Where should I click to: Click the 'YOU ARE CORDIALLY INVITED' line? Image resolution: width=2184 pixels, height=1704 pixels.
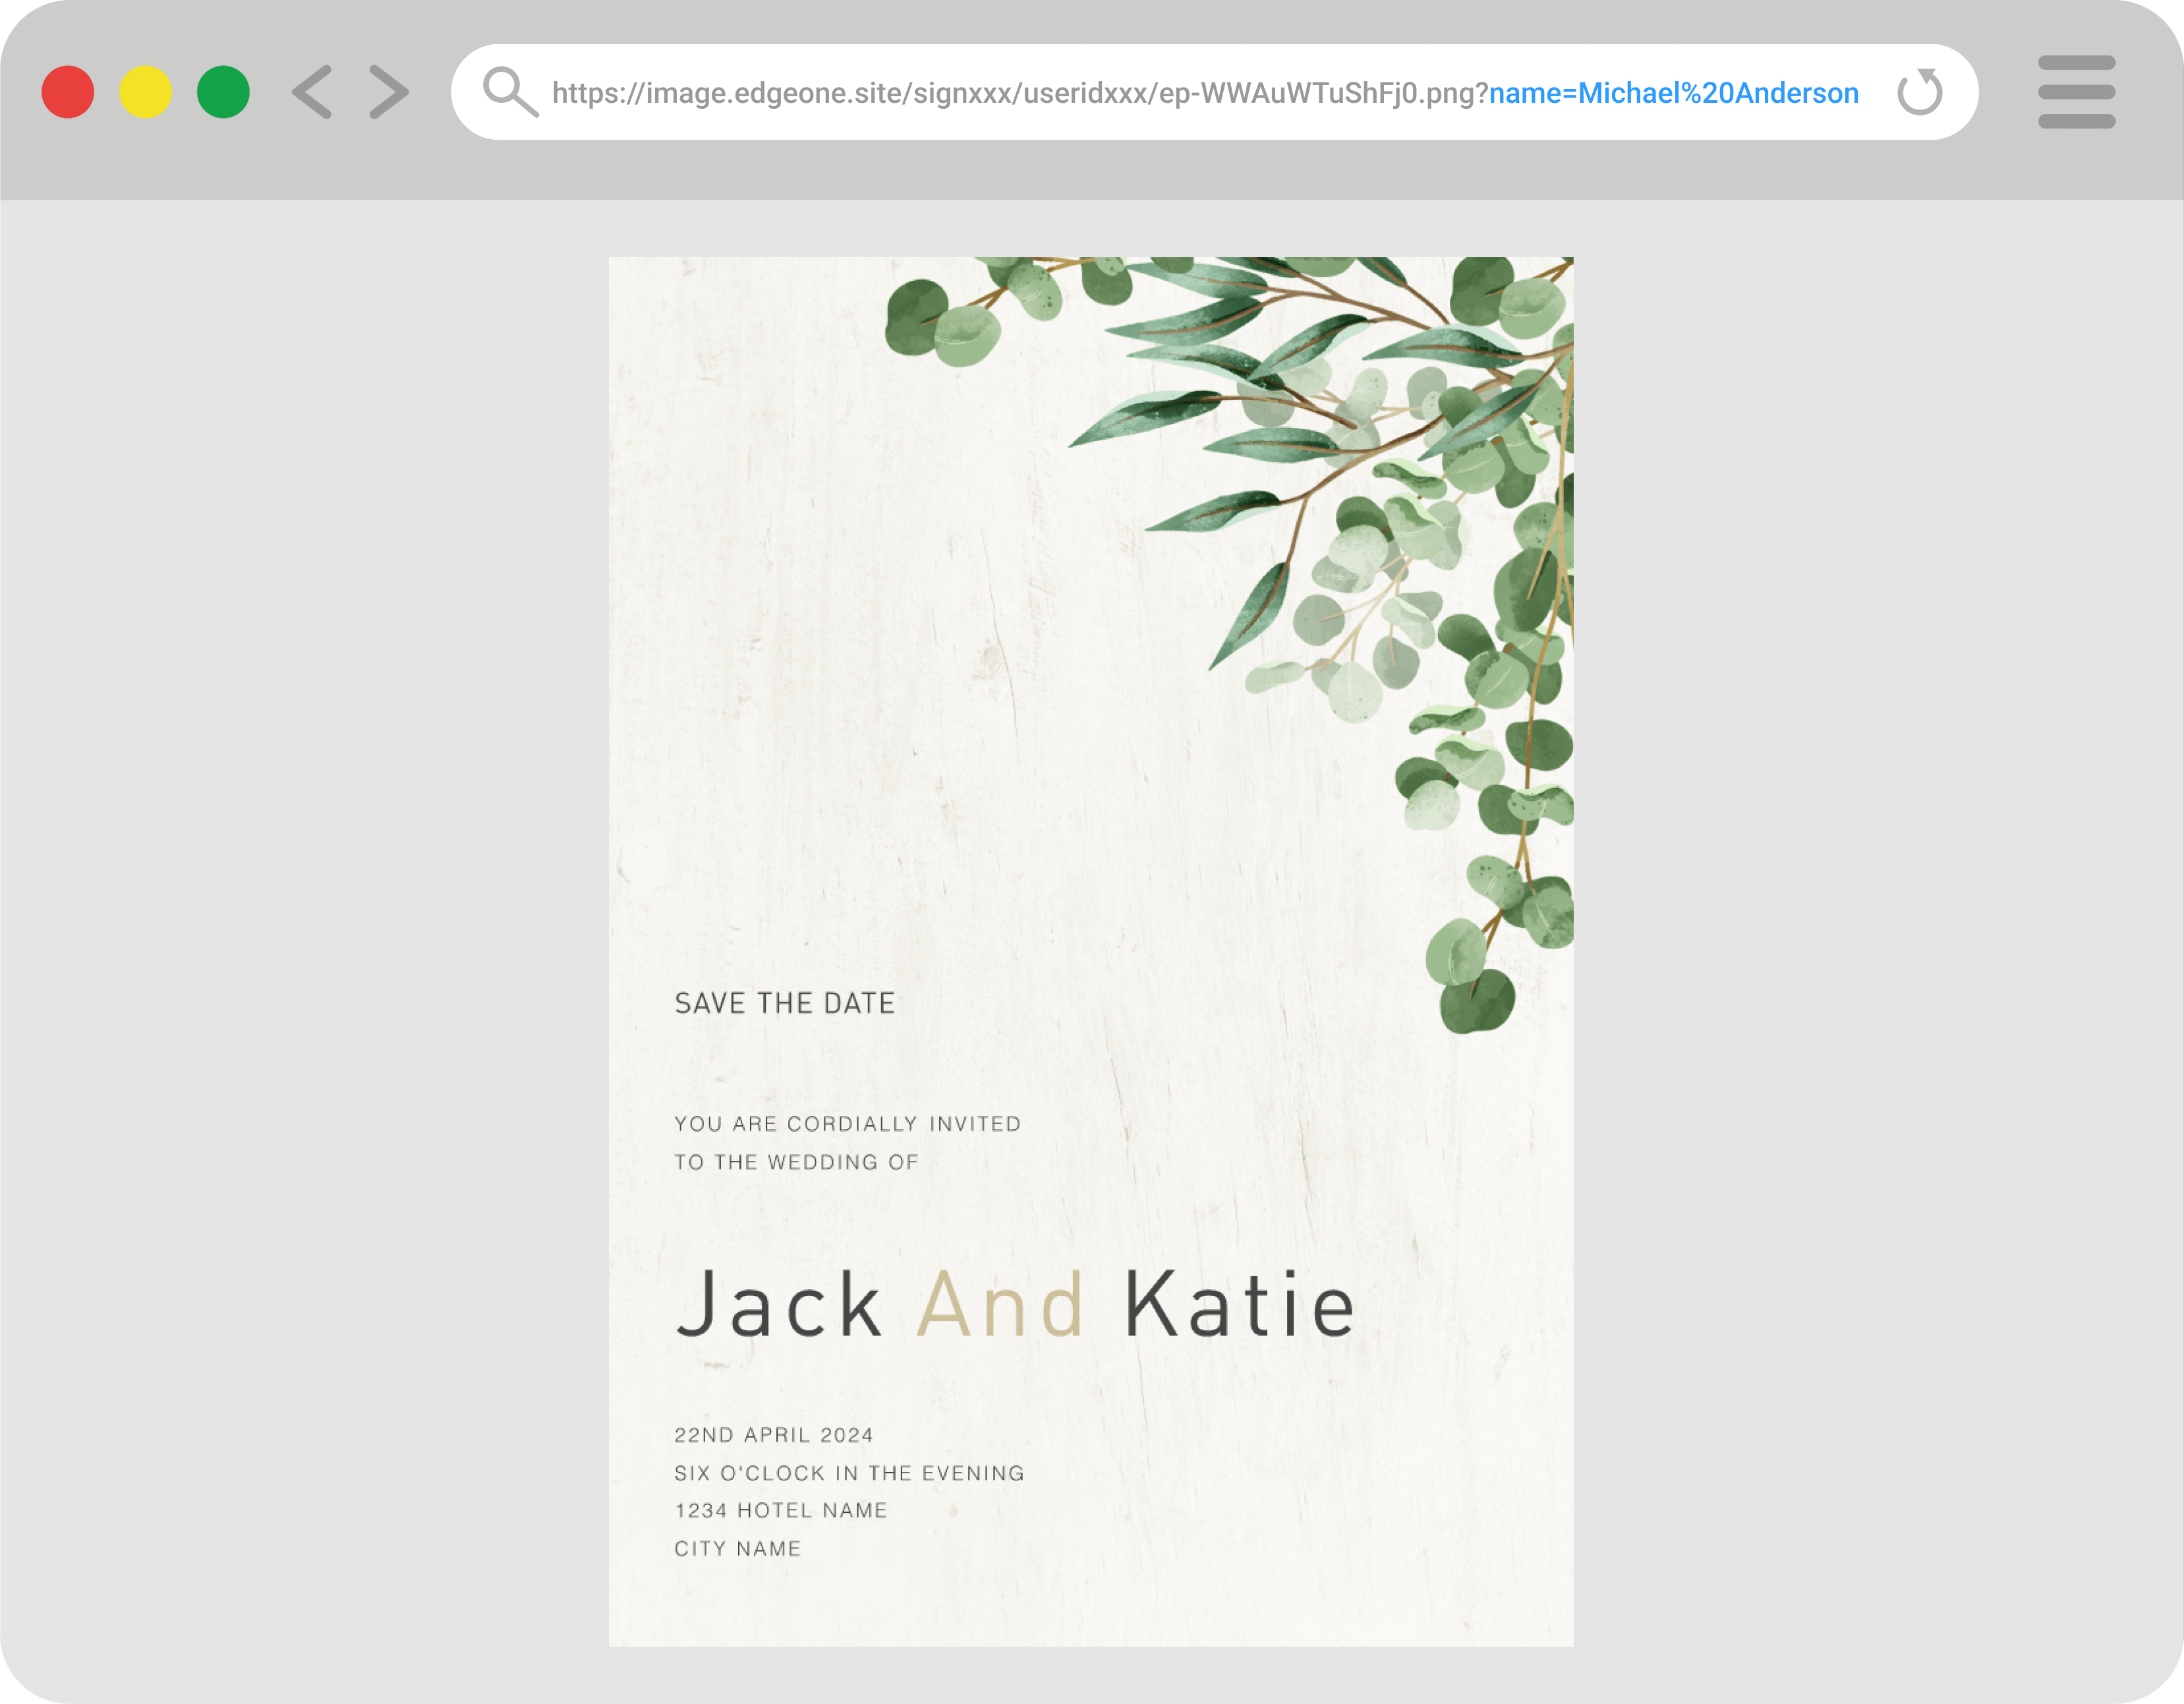[x=848, y=1124]
